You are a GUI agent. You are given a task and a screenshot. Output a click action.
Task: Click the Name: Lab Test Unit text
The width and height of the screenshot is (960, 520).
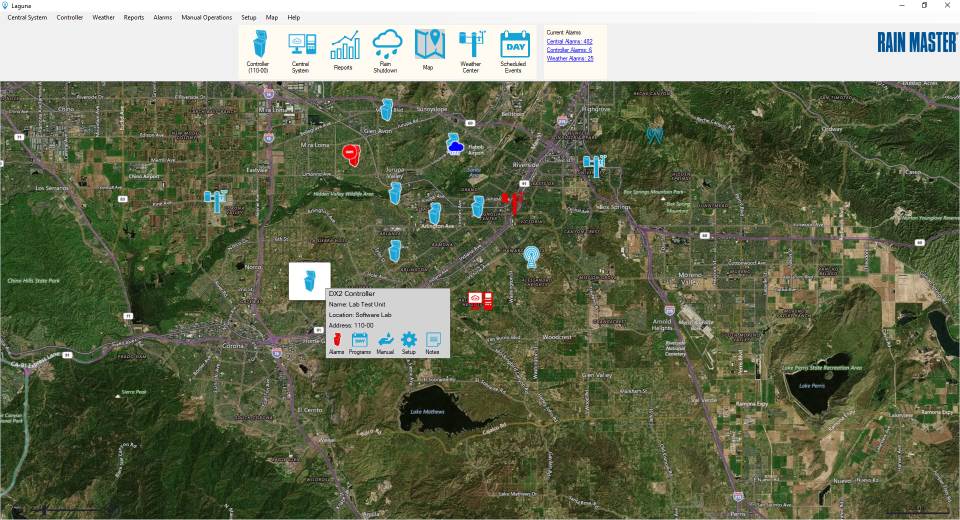coord(357,304)
